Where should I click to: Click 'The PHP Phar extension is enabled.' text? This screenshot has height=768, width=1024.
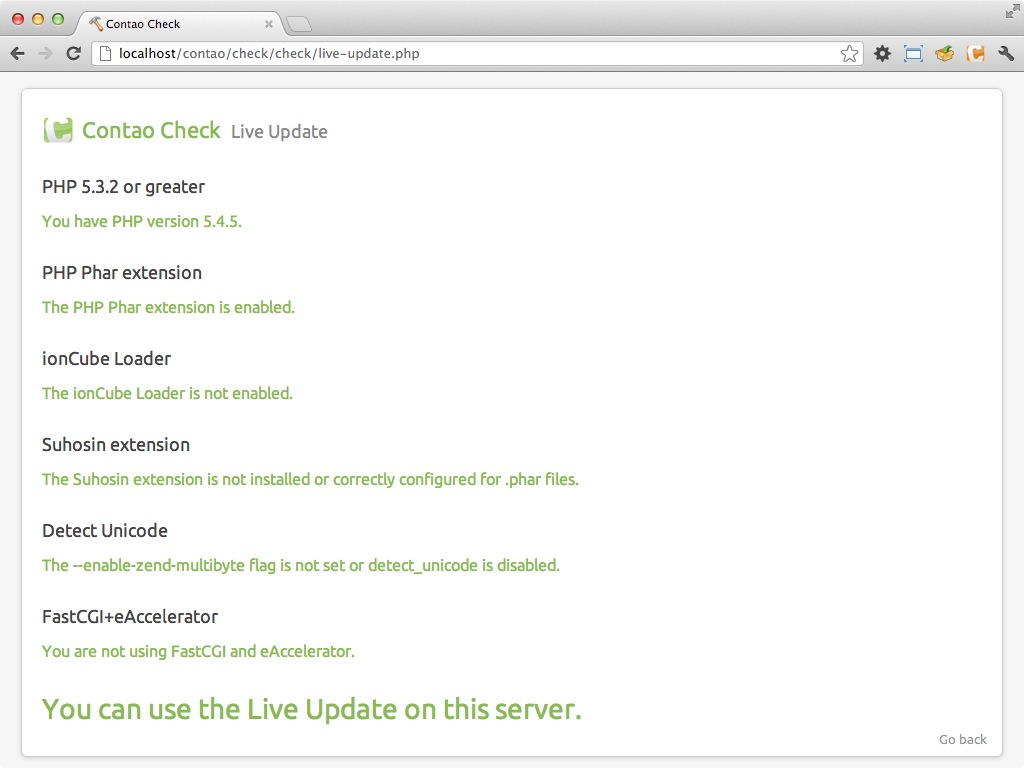click(168, 307)
